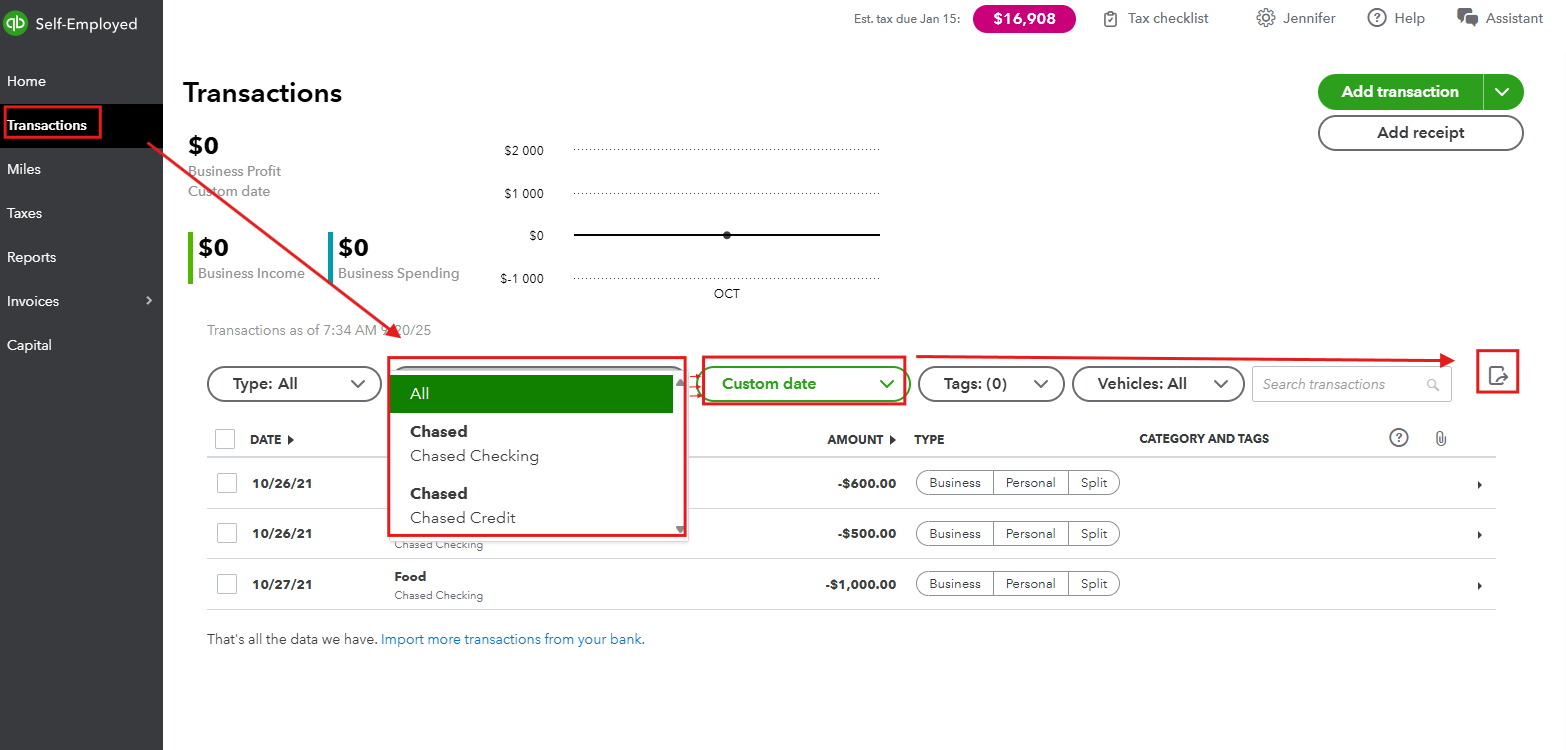Click into the Search transactions field
1566x750 pixels.
(x=1352, y=384)
